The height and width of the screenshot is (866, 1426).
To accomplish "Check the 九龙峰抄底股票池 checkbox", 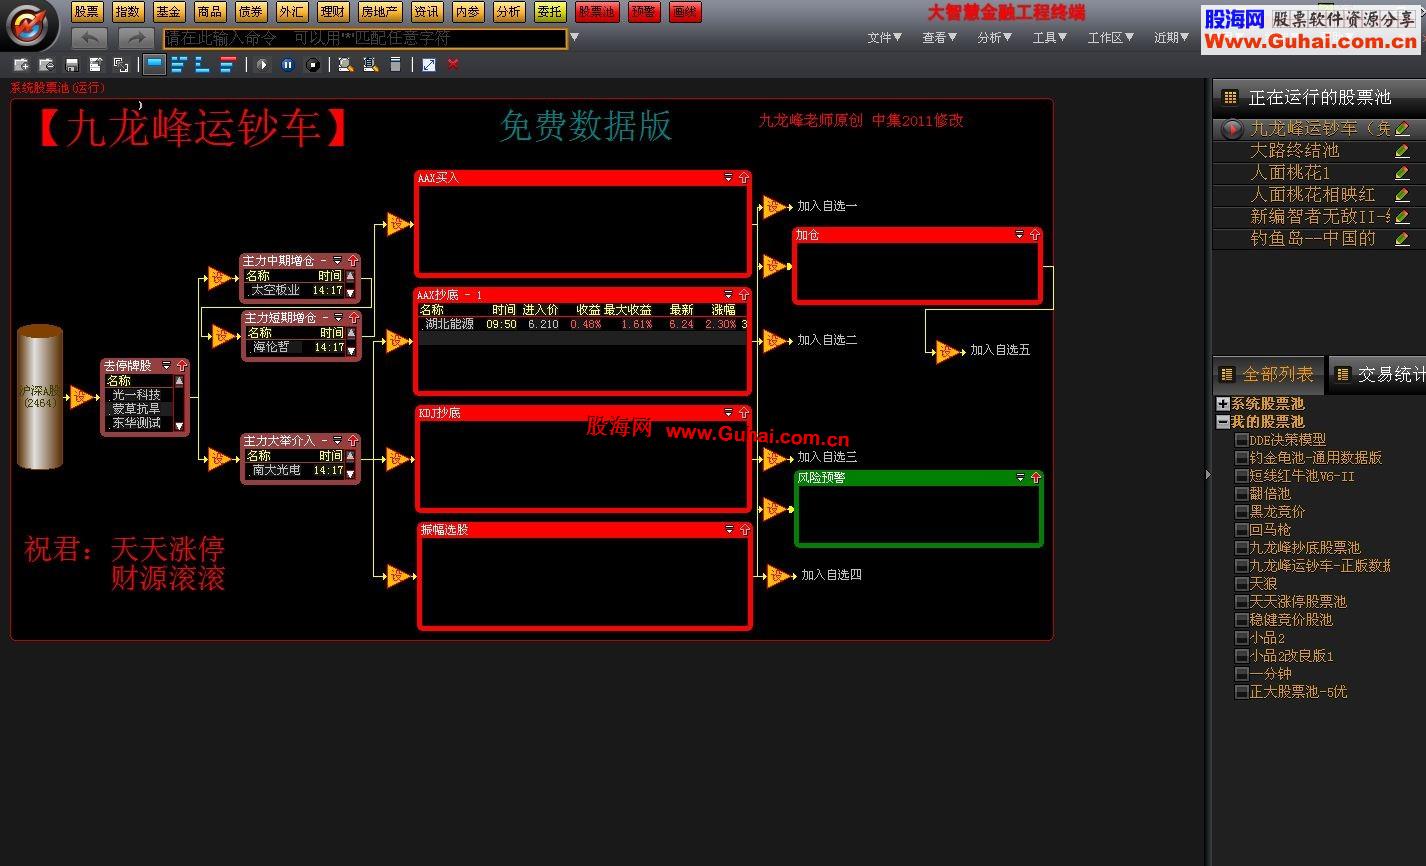I will coord(1241,547).
